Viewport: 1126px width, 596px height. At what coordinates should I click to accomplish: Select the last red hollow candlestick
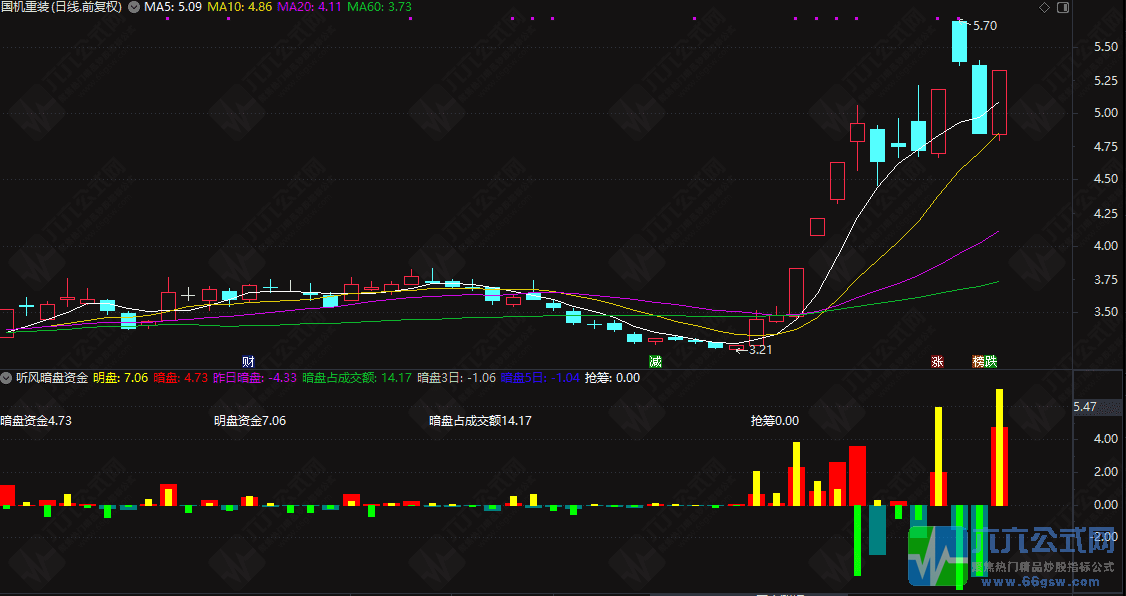(1000, 103)
